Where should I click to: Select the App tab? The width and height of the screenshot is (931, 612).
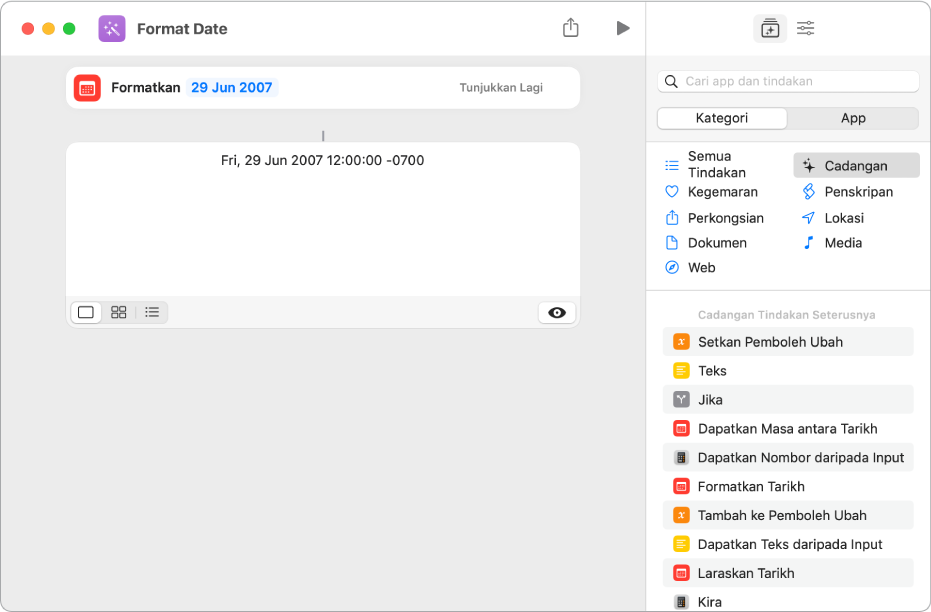click(x=853, y=118)
